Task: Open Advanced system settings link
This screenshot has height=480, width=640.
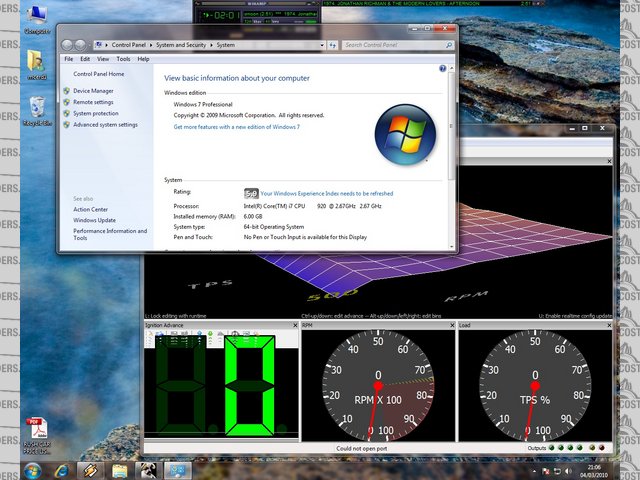Action: point(105,124)
